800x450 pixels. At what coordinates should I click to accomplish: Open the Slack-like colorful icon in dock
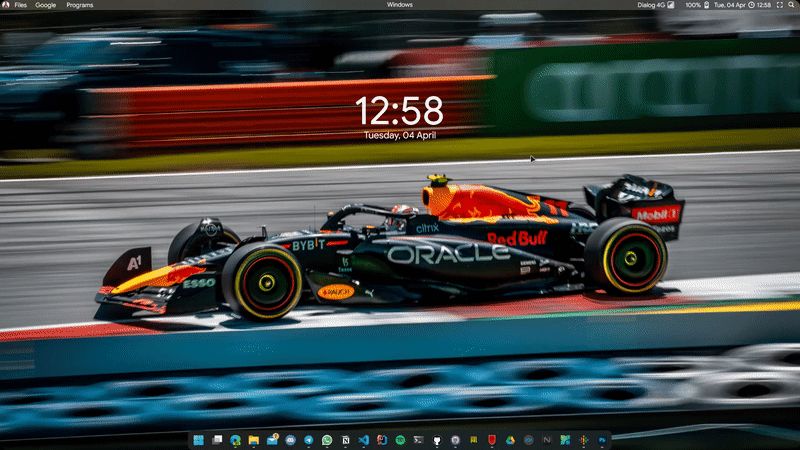point(583,440)
